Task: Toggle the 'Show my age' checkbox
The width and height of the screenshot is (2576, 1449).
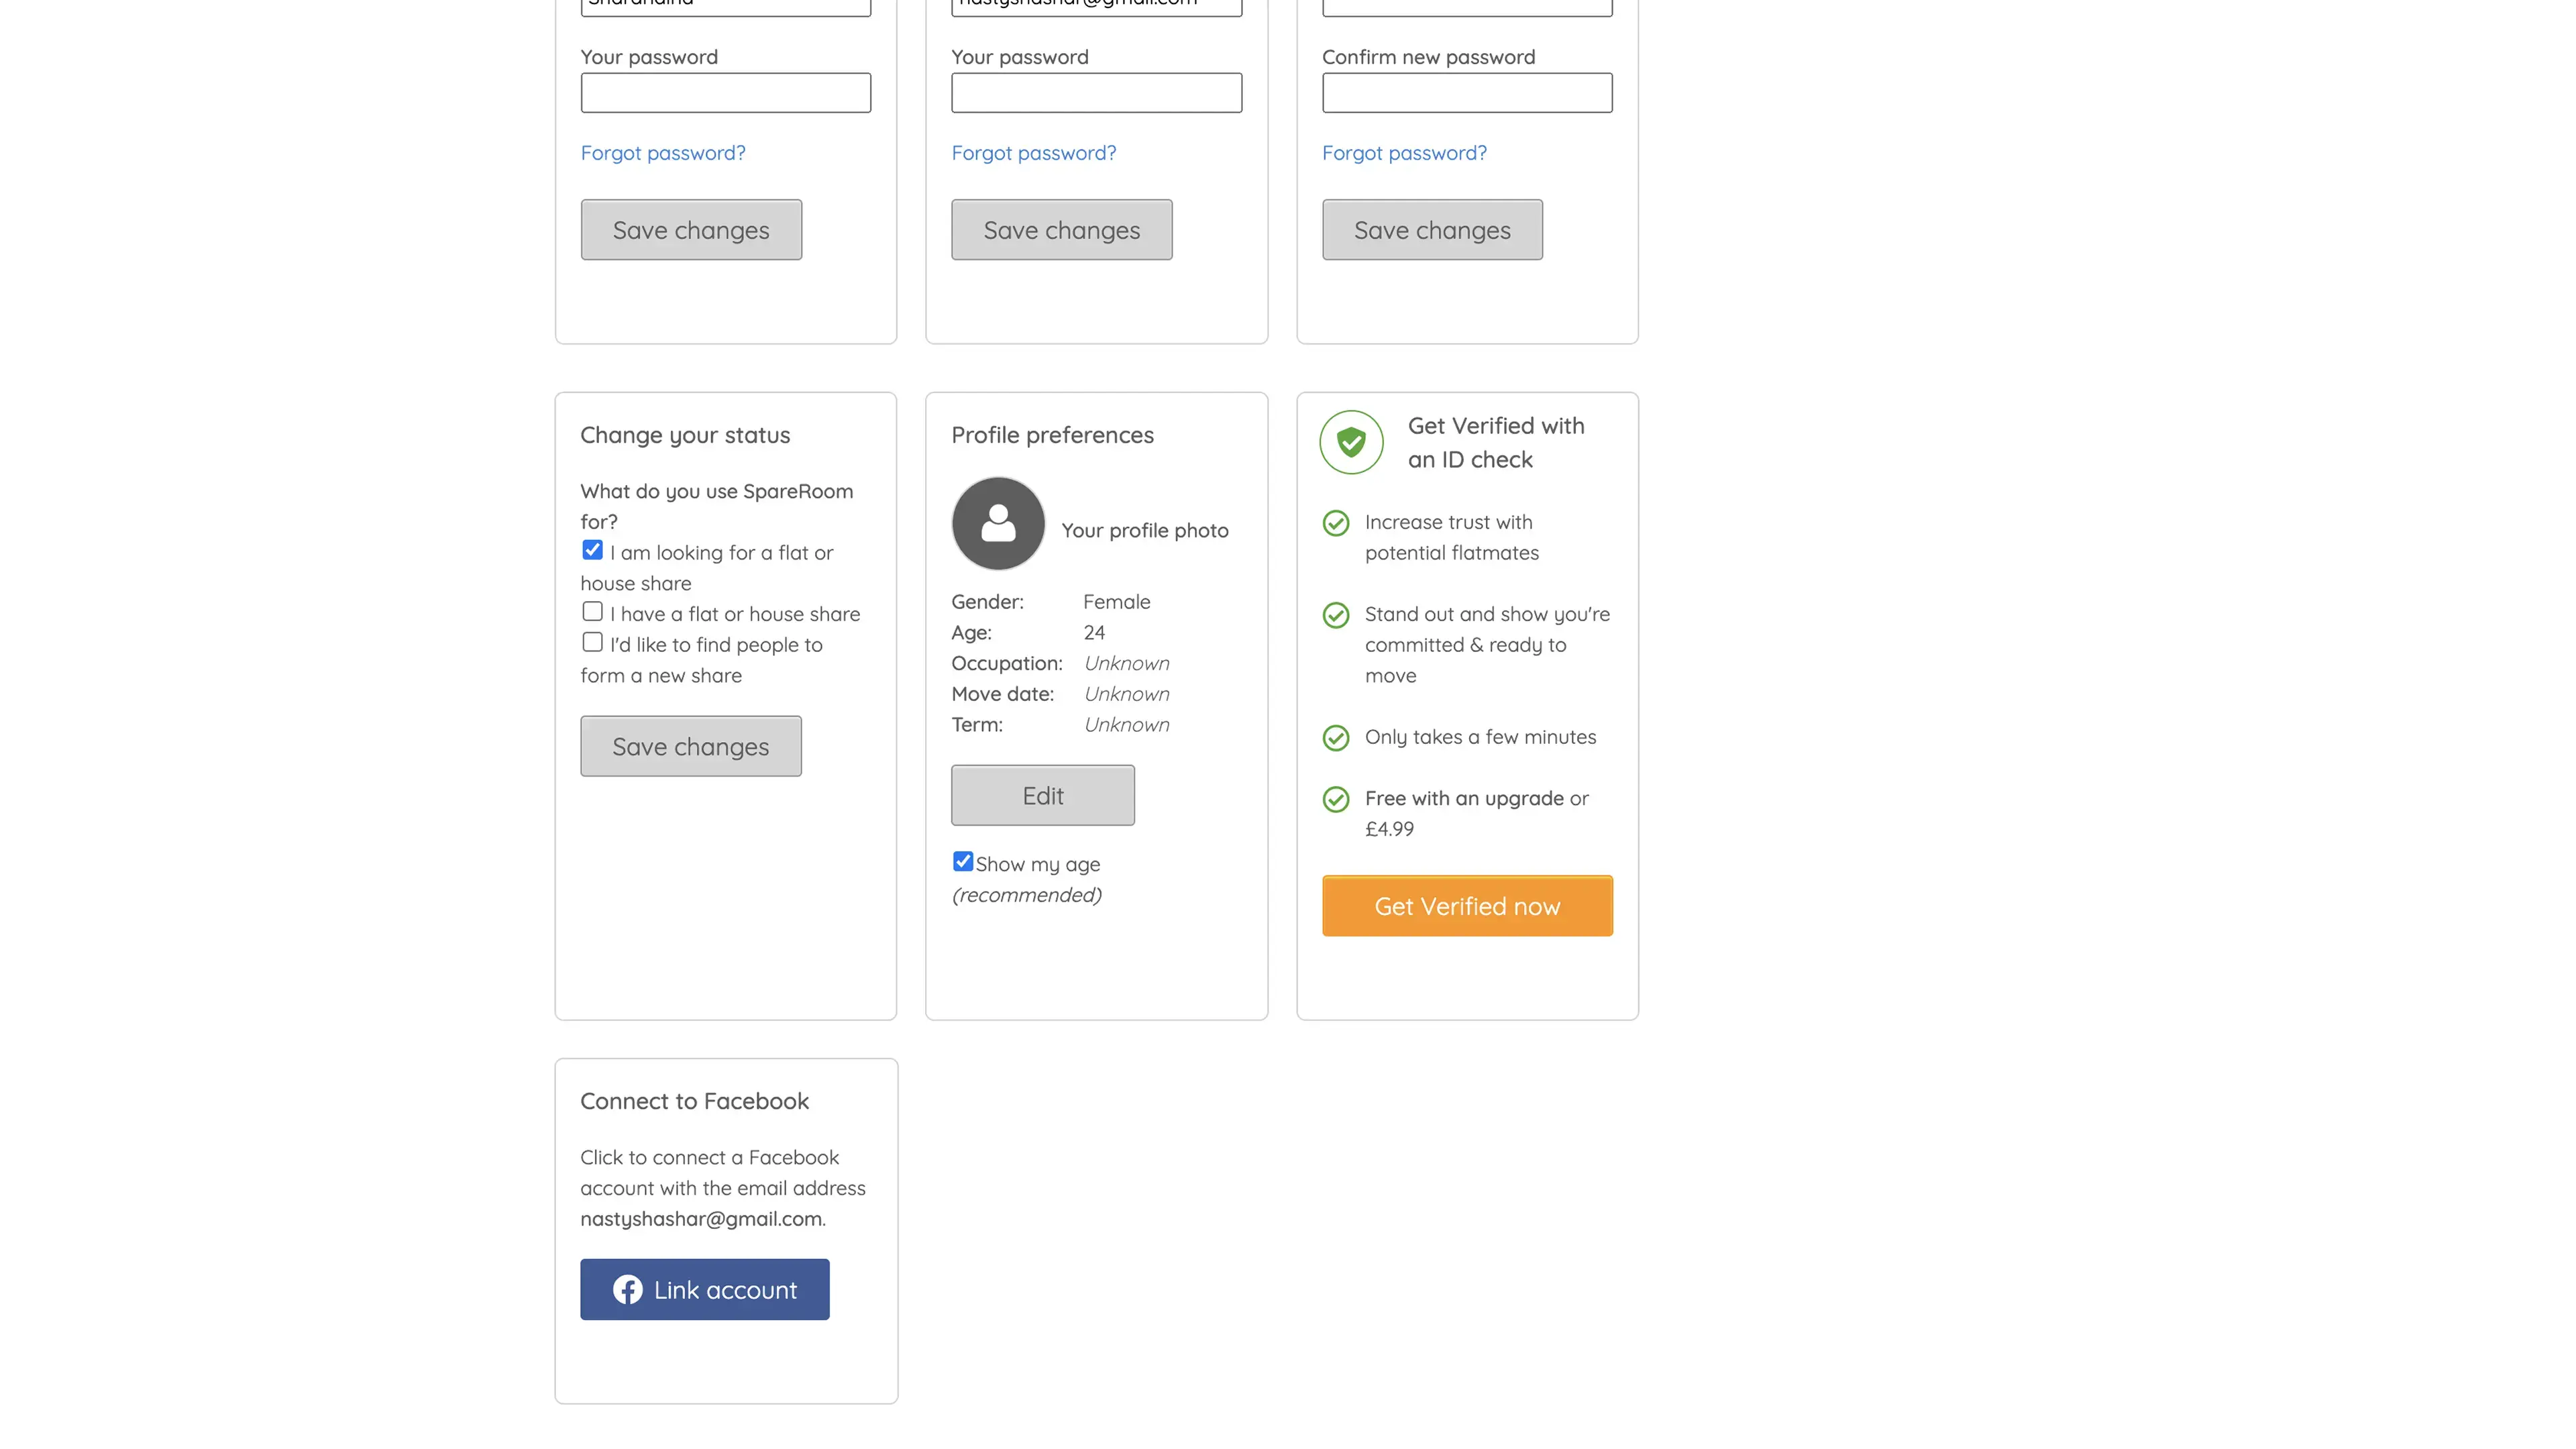Action: (x=962, y=861)
